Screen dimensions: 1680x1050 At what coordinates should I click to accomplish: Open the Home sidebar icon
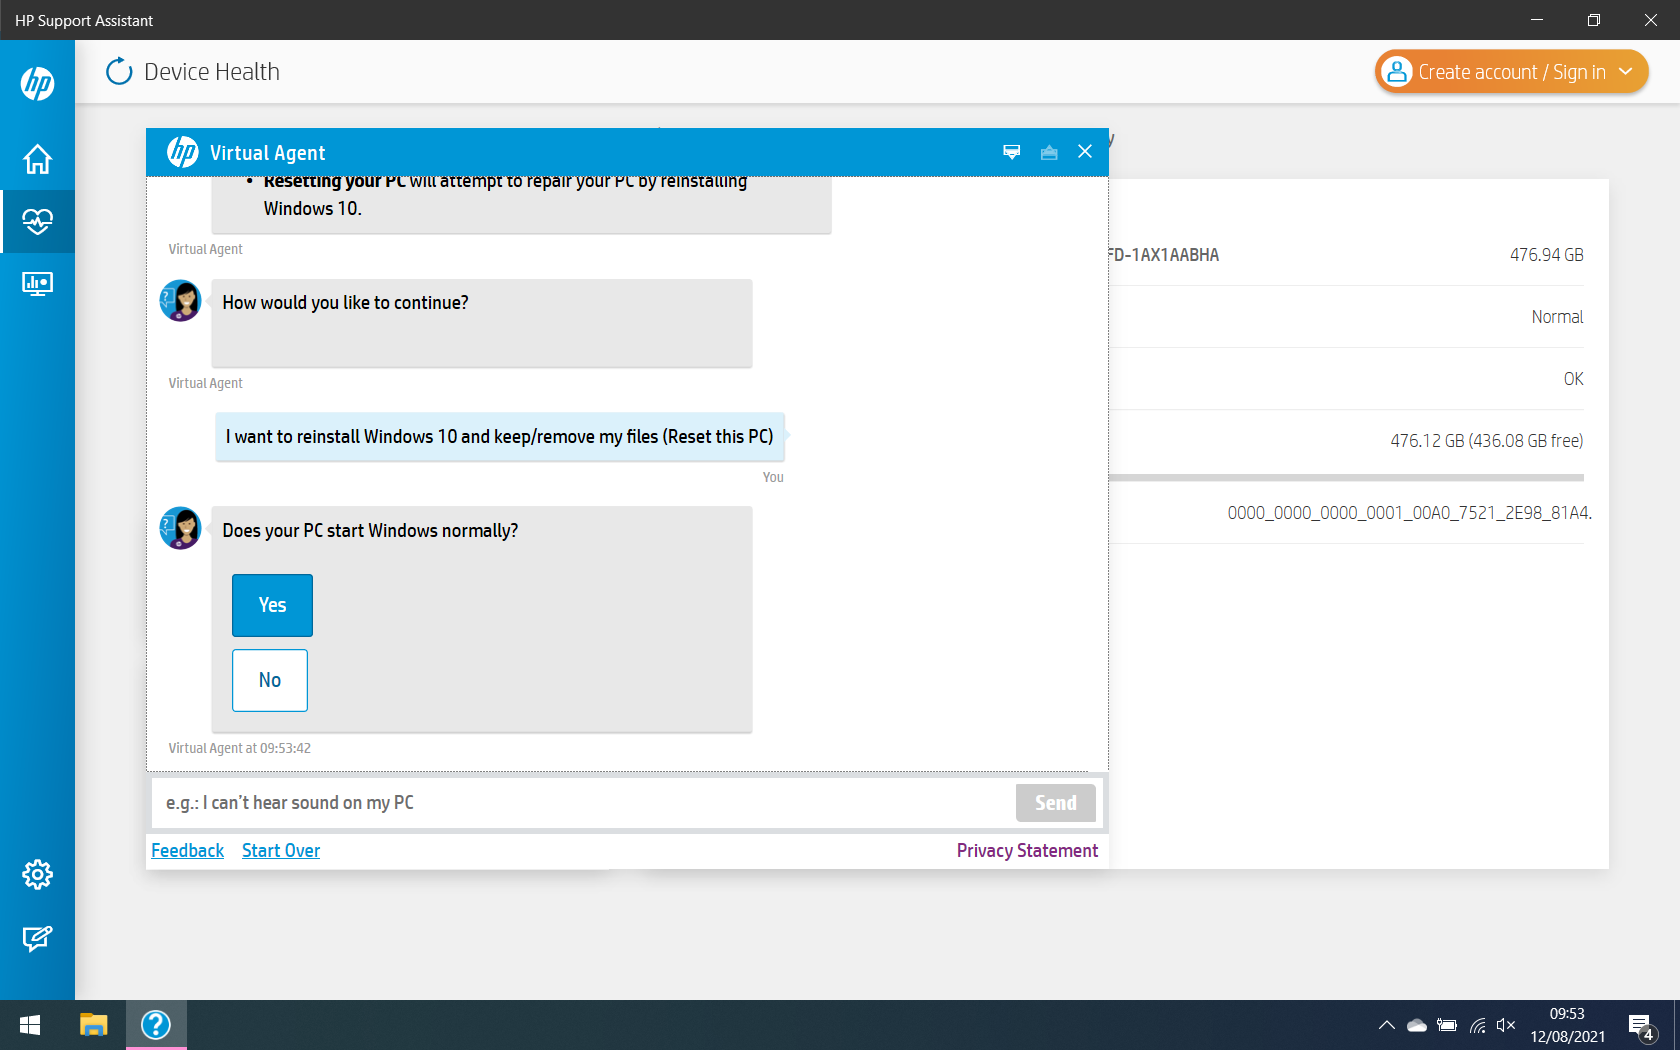point(37,159)
